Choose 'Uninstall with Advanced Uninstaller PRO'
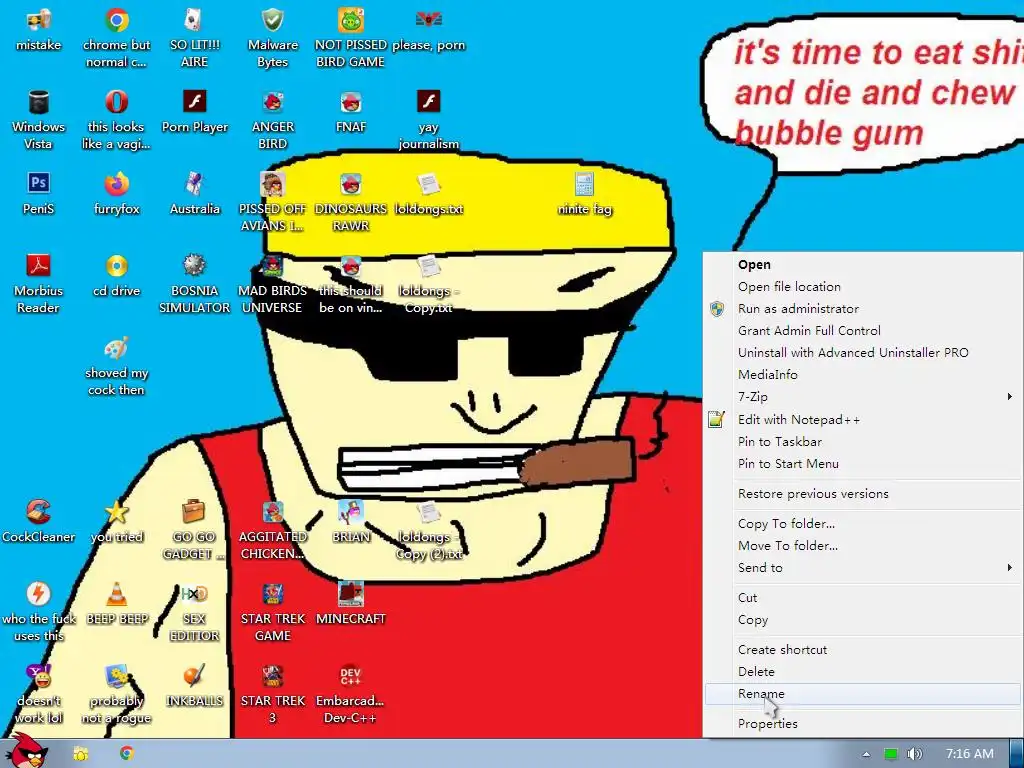Viewport: 1024px width, 768px height. (863, 353)
